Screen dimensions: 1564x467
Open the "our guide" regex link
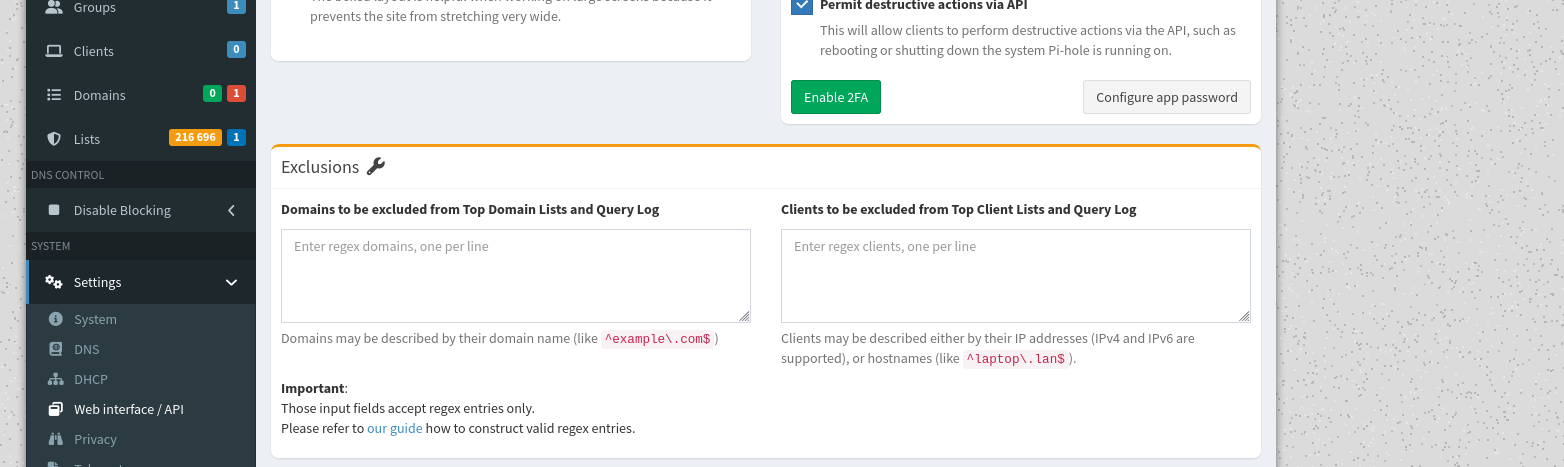[394, 429]
